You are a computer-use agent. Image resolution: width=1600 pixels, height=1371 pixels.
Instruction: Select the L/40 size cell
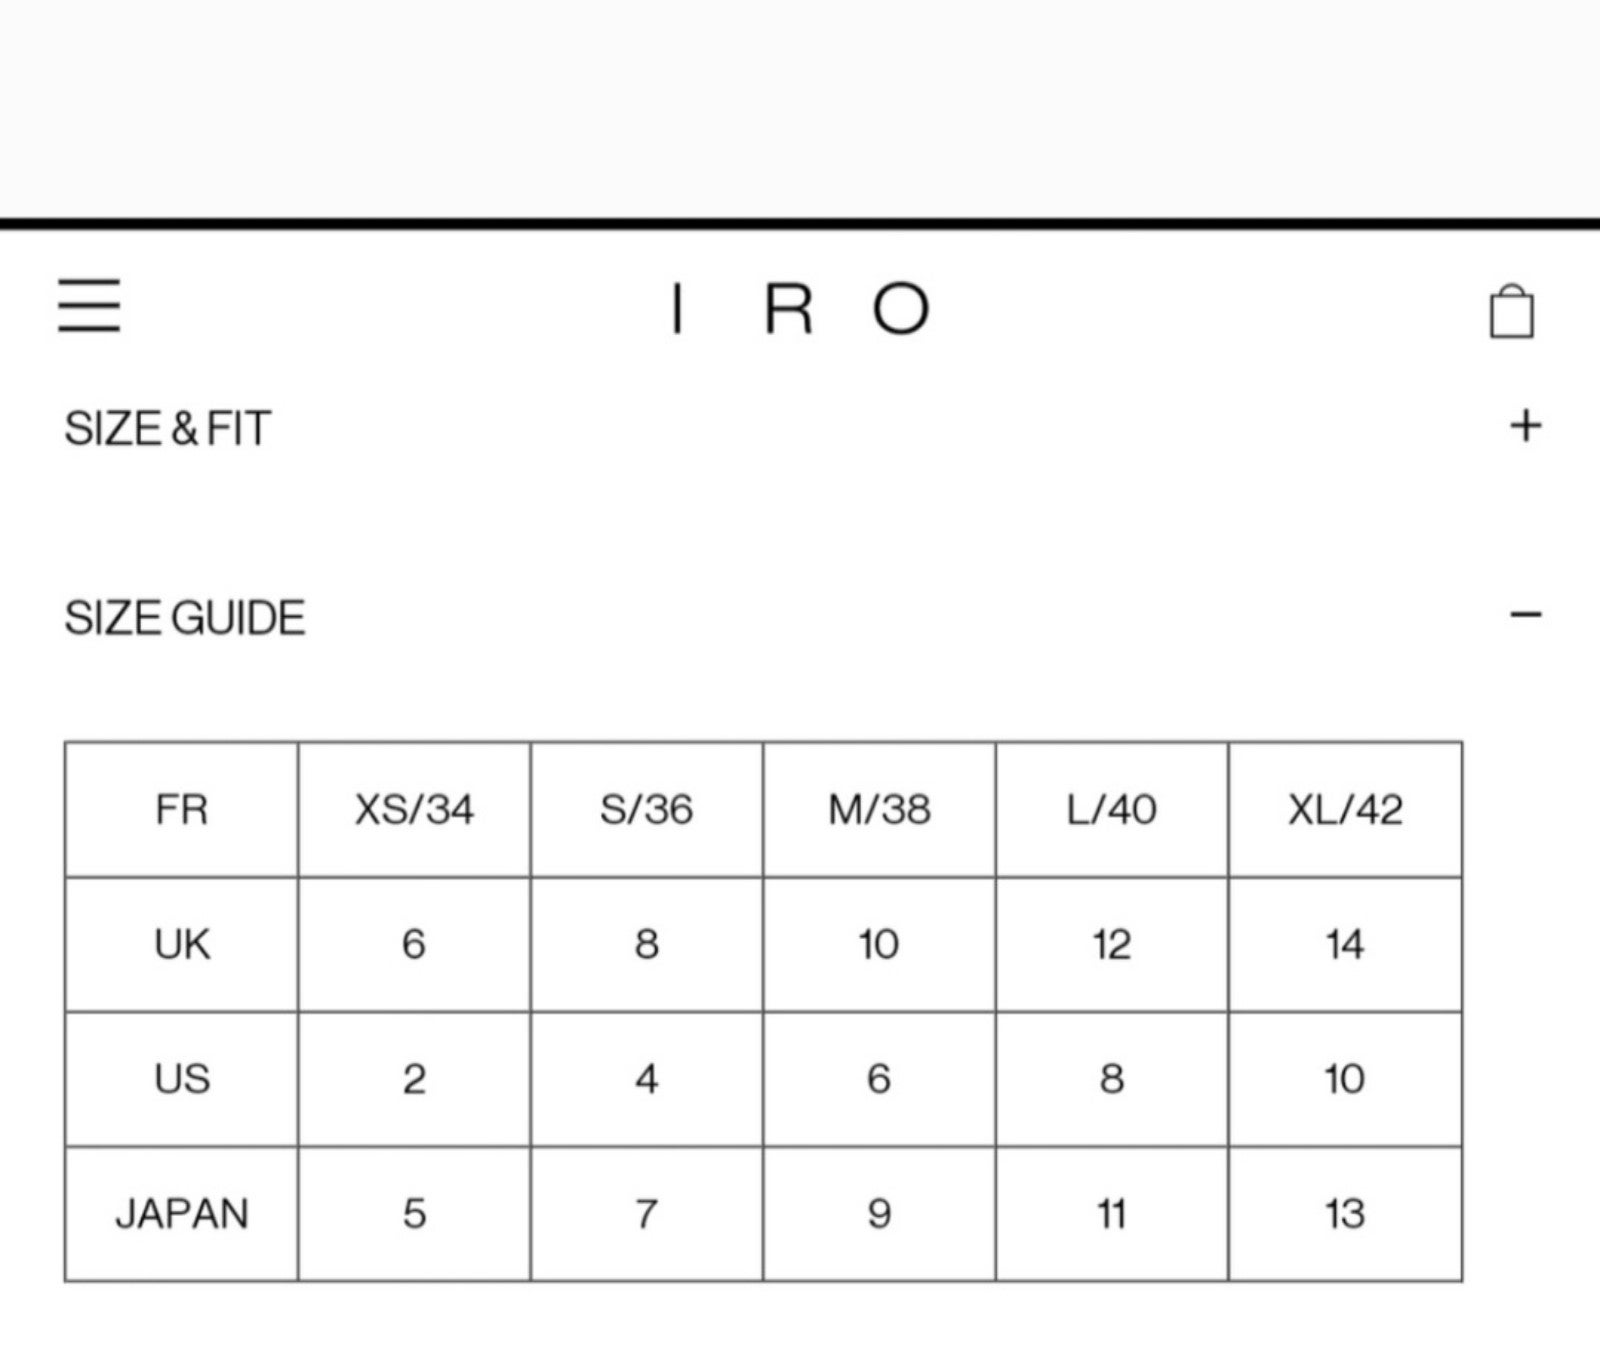point(1112,810)
